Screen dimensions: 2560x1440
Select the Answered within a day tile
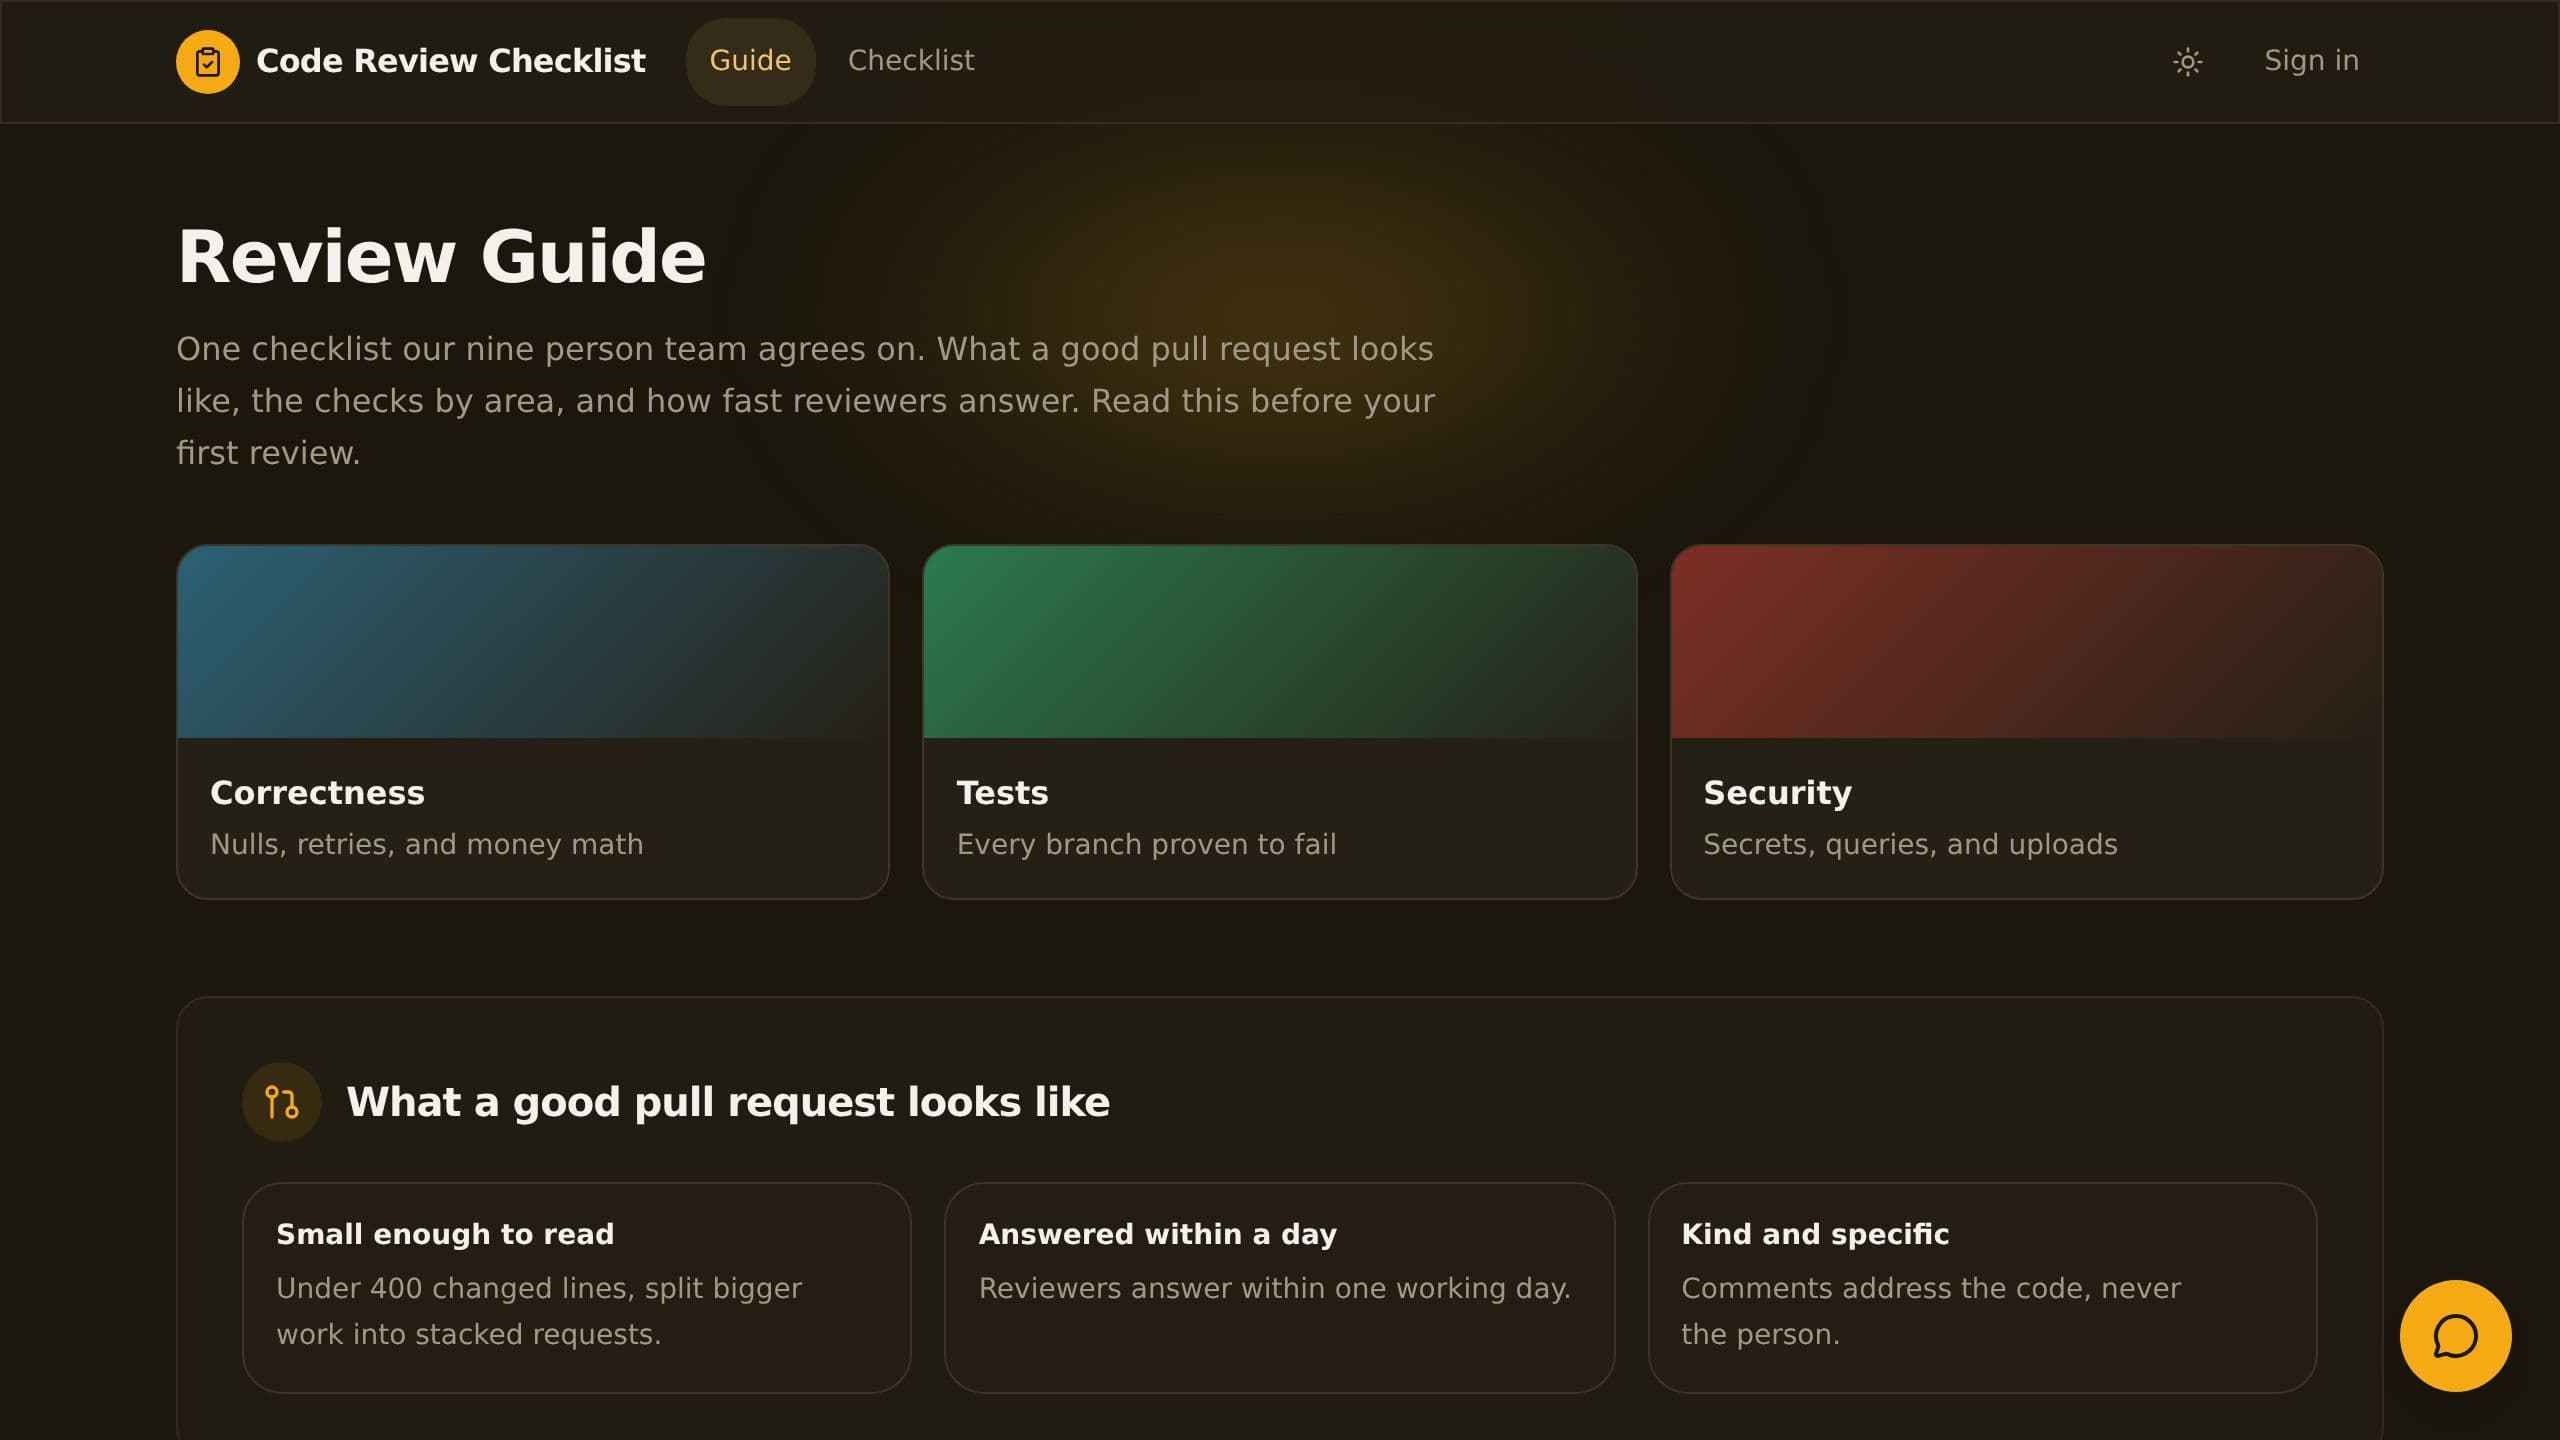(1279, 1287)
